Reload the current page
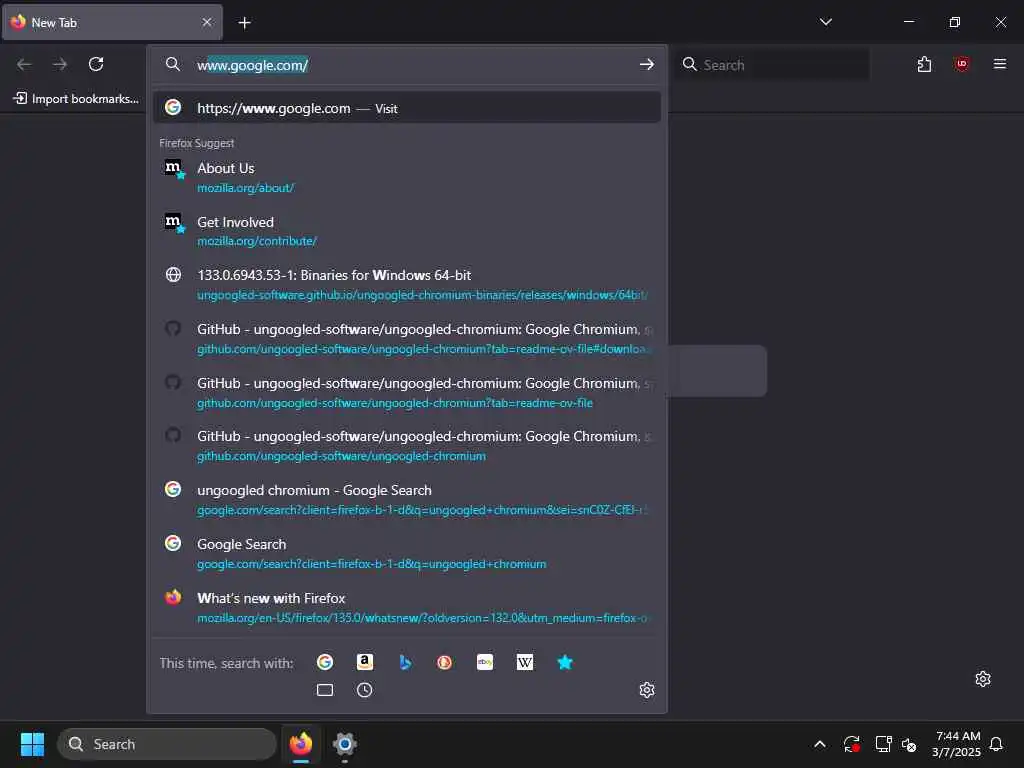1024x768 pixels. tap(96, 64)
